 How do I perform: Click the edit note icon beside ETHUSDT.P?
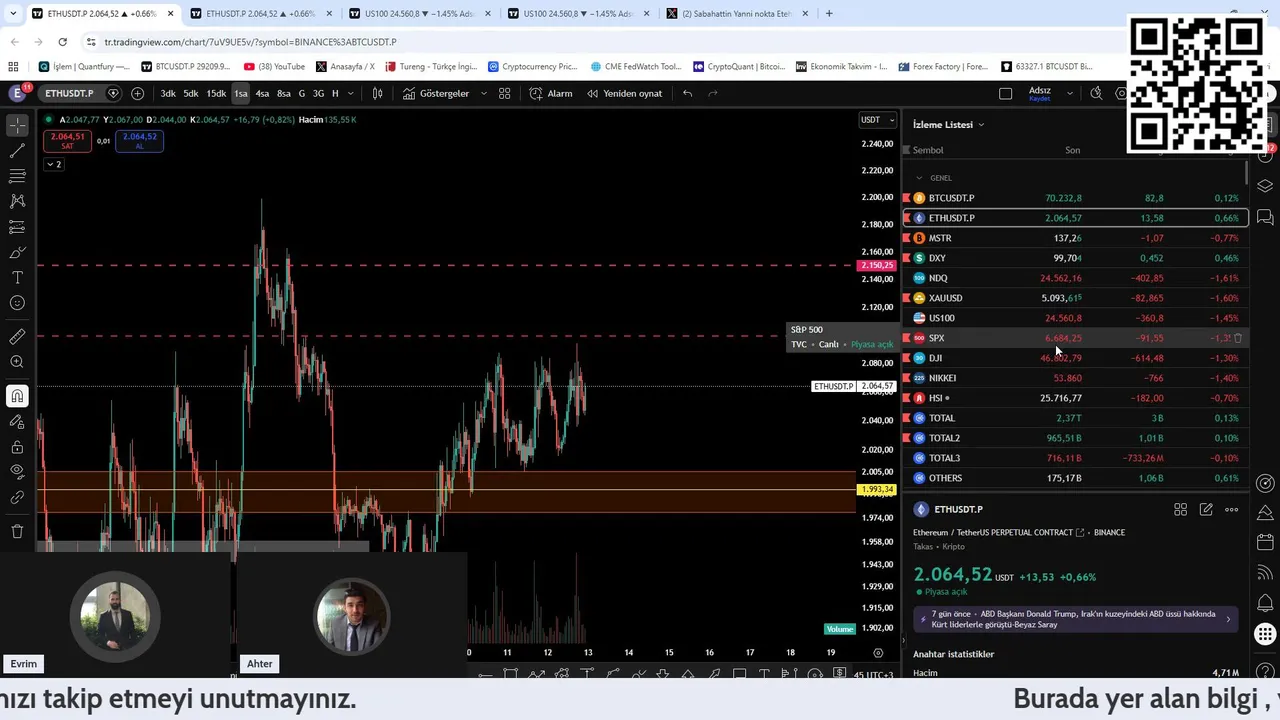[x=1206, y=509]
